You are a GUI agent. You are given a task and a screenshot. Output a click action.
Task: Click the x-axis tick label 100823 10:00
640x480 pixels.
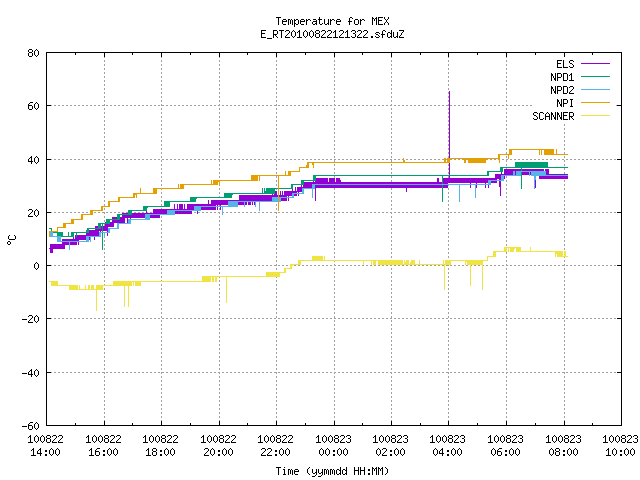(x=620, y=446)
